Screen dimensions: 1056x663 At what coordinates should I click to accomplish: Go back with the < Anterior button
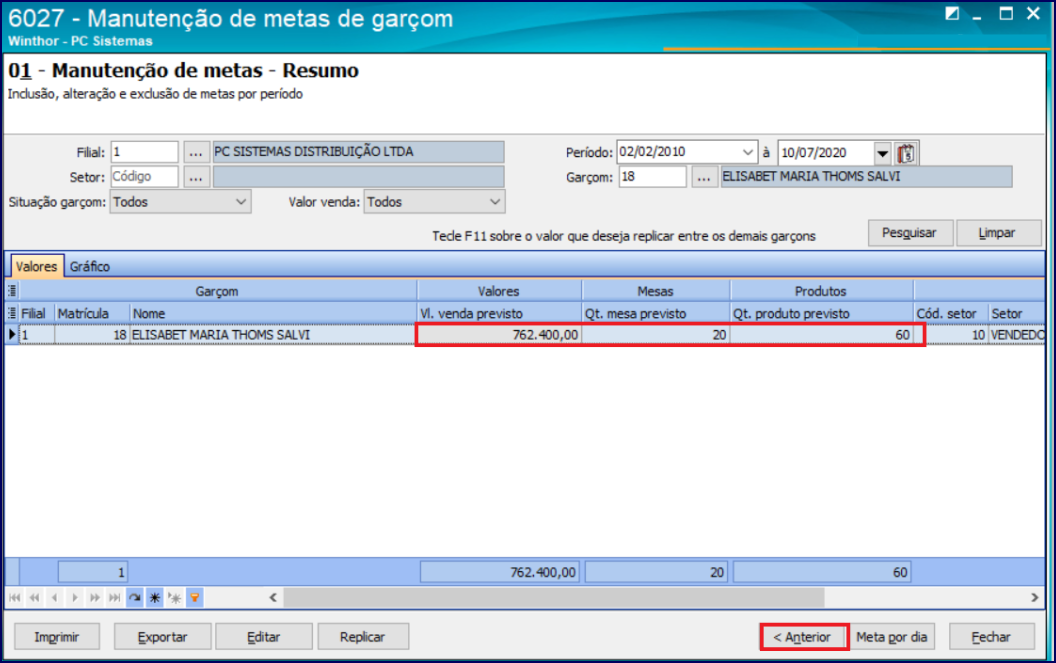tap(803, 637)
